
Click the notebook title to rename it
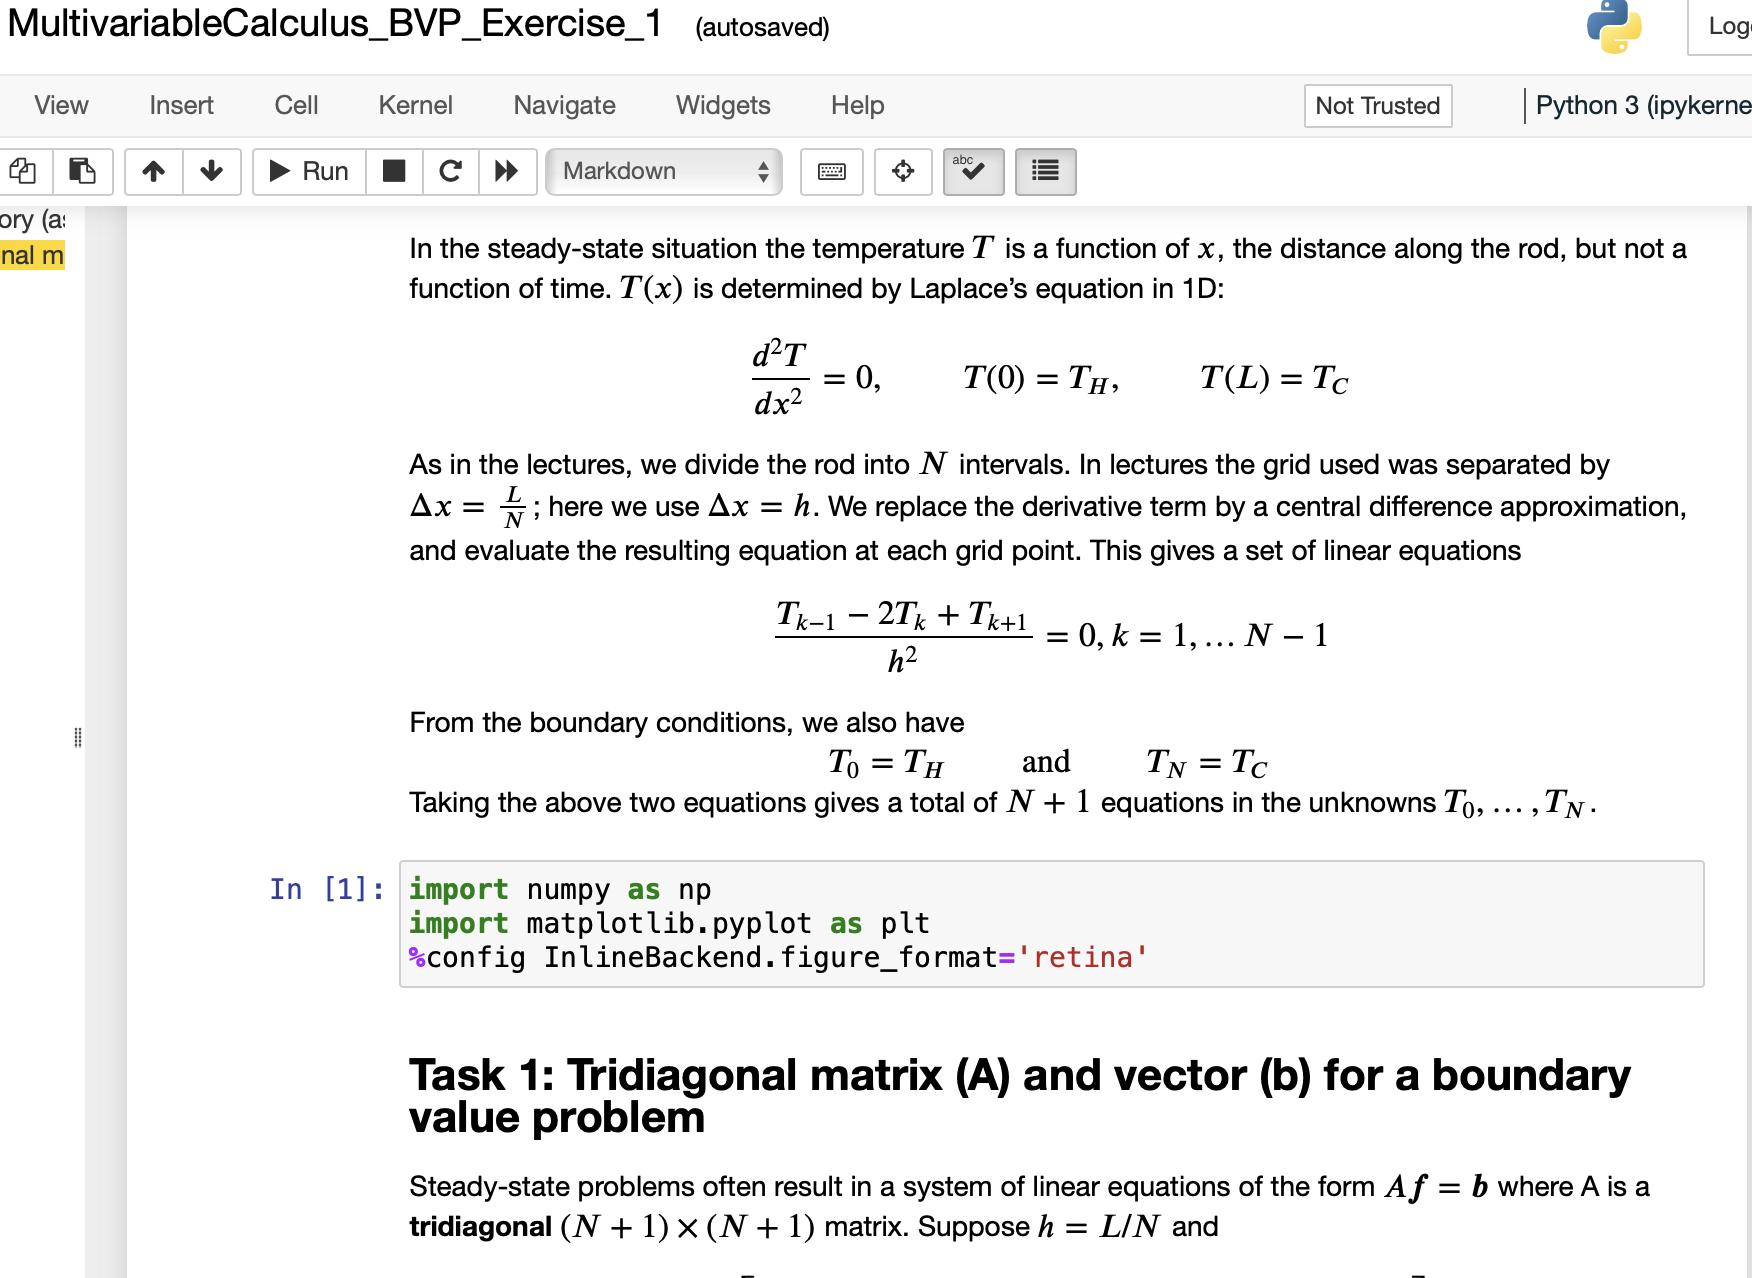330,24
